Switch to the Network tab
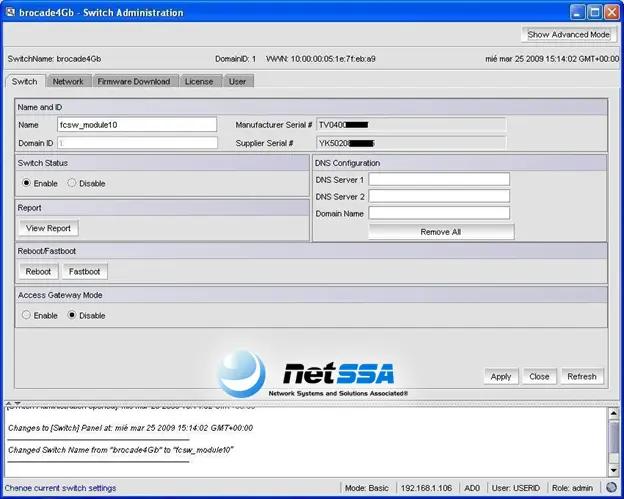Screen dimensions: 624x499 coord(68,81)
